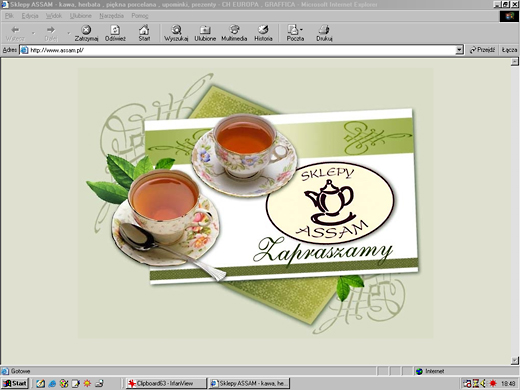Open the Poczta dropdown arrow
This screenshot has height=390, width=520.
301,30
